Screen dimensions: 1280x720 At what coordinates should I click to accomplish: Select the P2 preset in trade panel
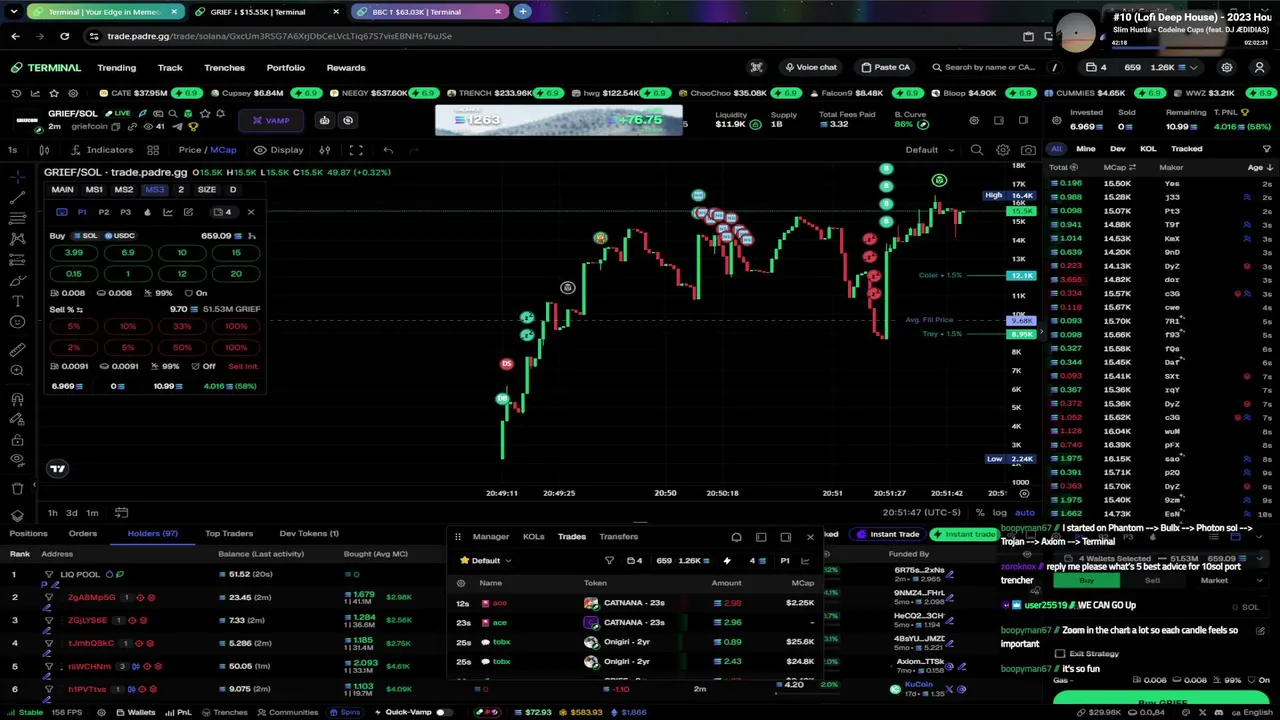pos(104,212)
